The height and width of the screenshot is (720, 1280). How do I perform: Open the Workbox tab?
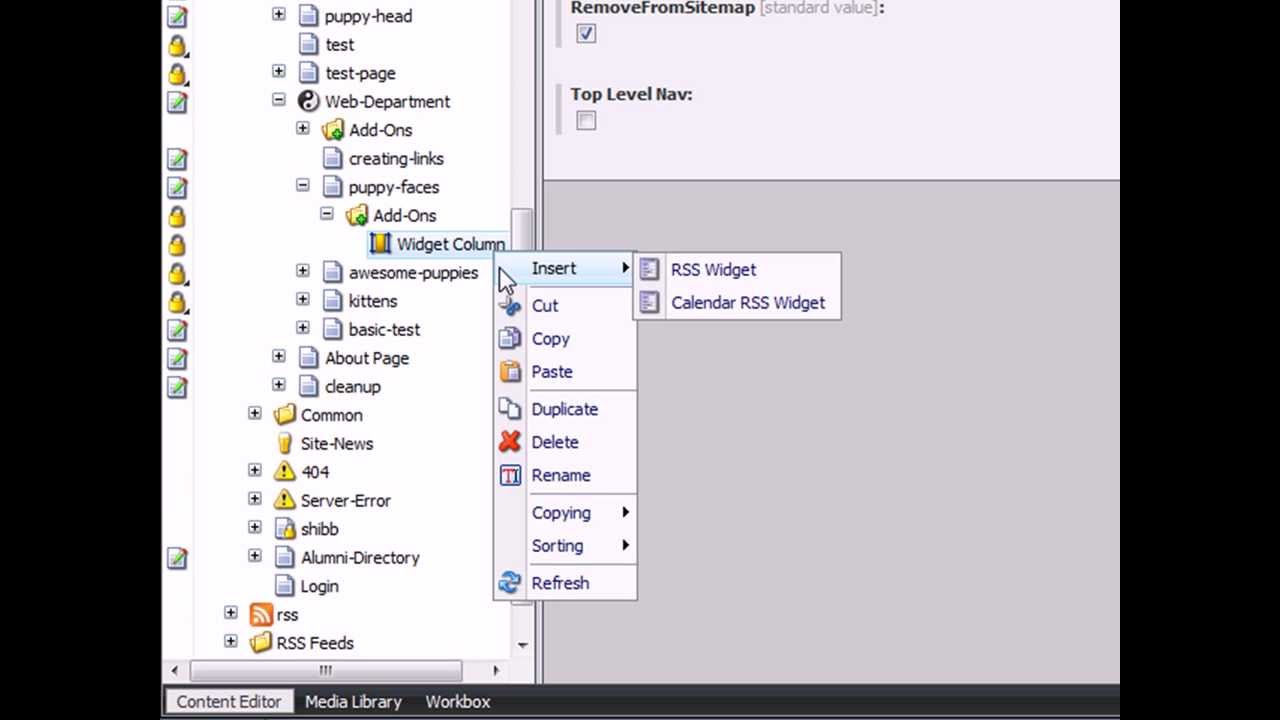pos(458,702)
